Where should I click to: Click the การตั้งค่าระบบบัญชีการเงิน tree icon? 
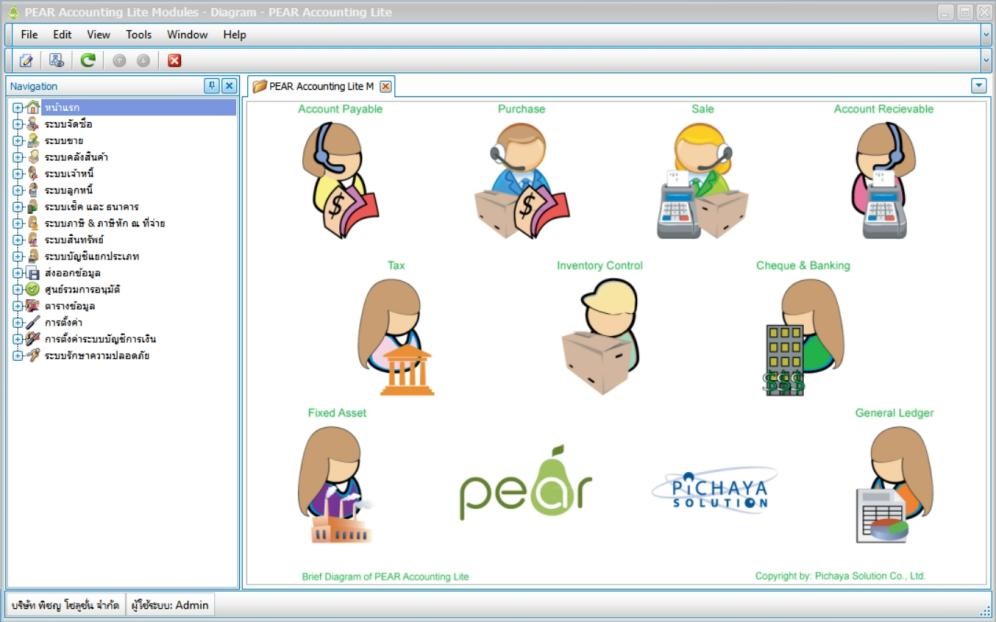point(33,339)
